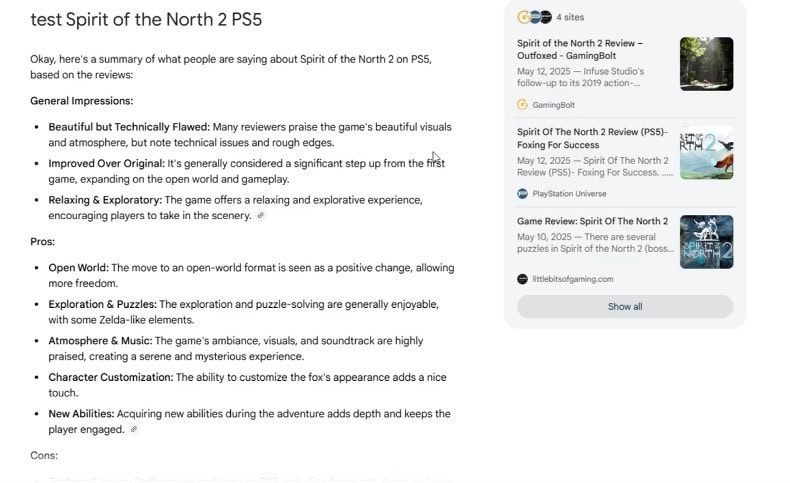The image size is (790, 483).
Task: Click the PlayStation Universe fox thumbnail
Action: pyautogui.click(x=706, y=153)
